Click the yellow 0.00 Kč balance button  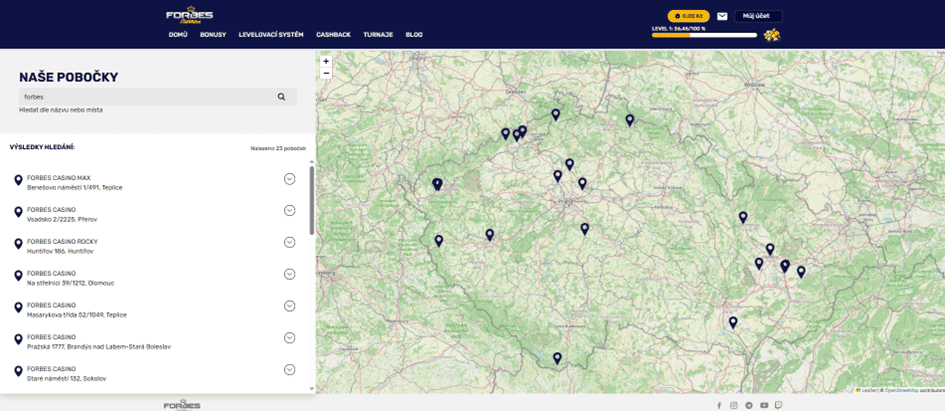pyautogui.click(x=688, y=16)
